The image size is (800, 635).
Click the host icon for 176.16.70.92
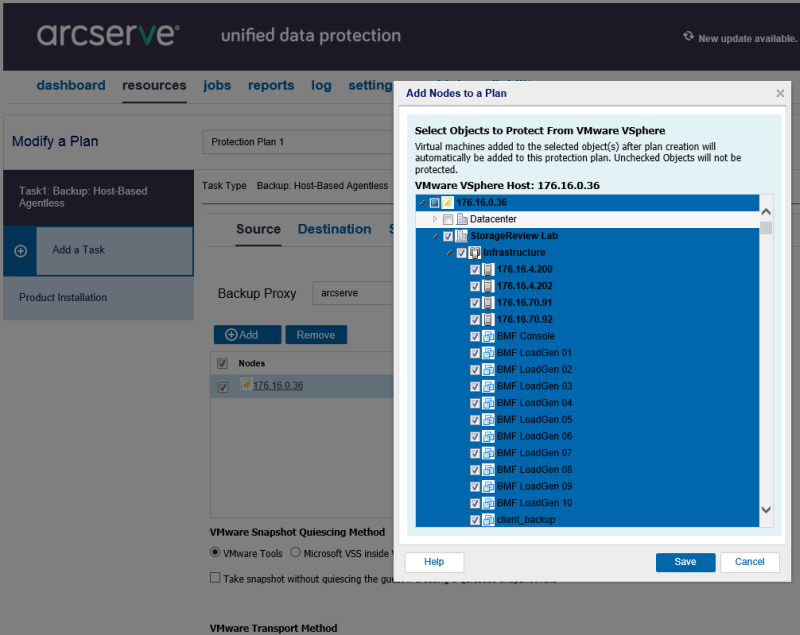pos(488,319)
